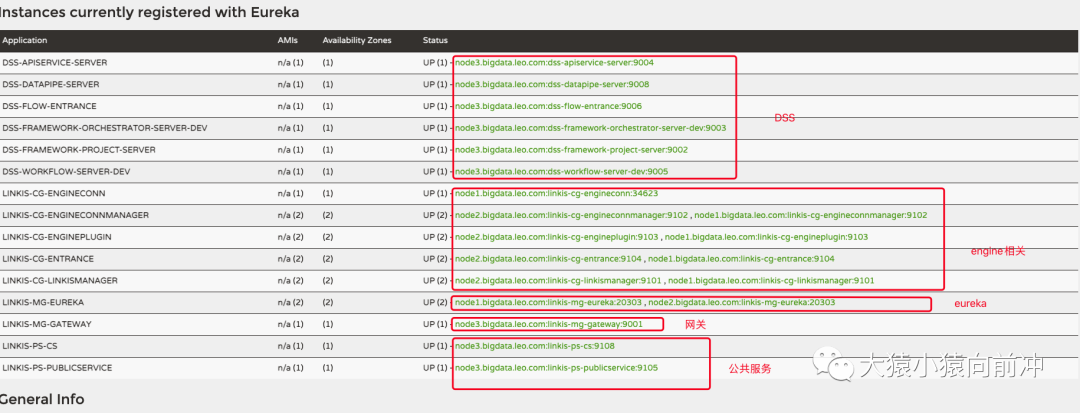Select the LINKIS-MG-EUREKA application name
Viewport: 1080px width, 413px height.
tap(43, 302)
